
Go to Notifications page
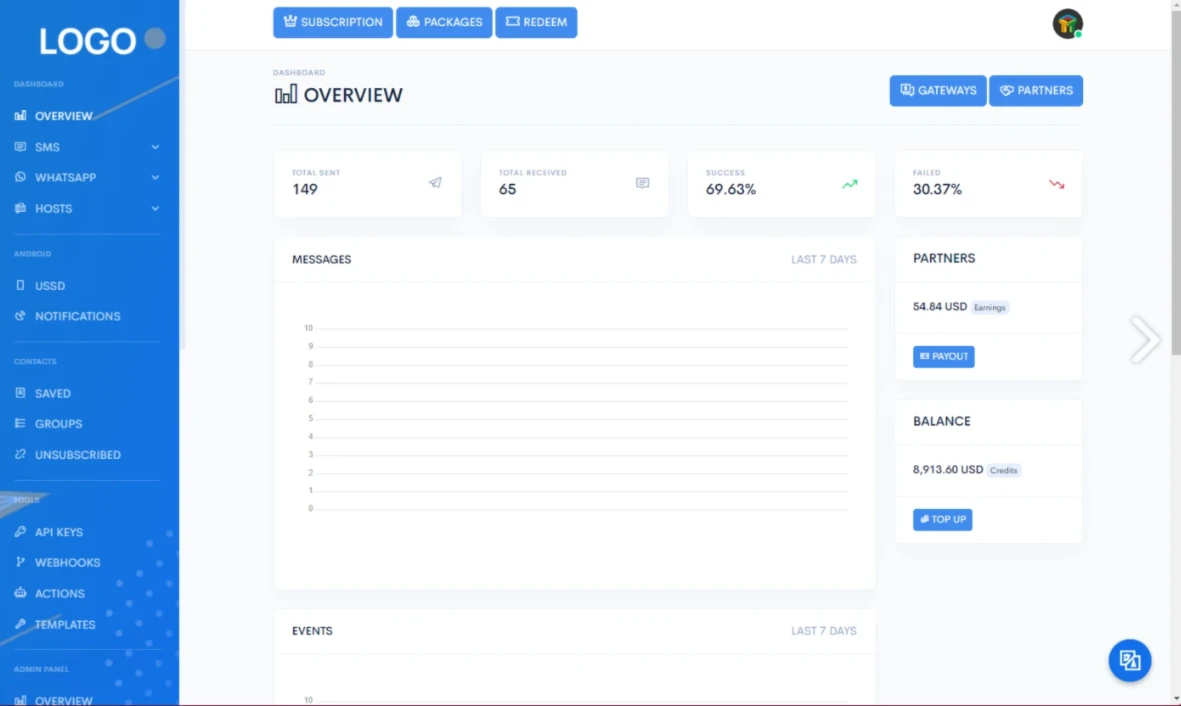78,316
